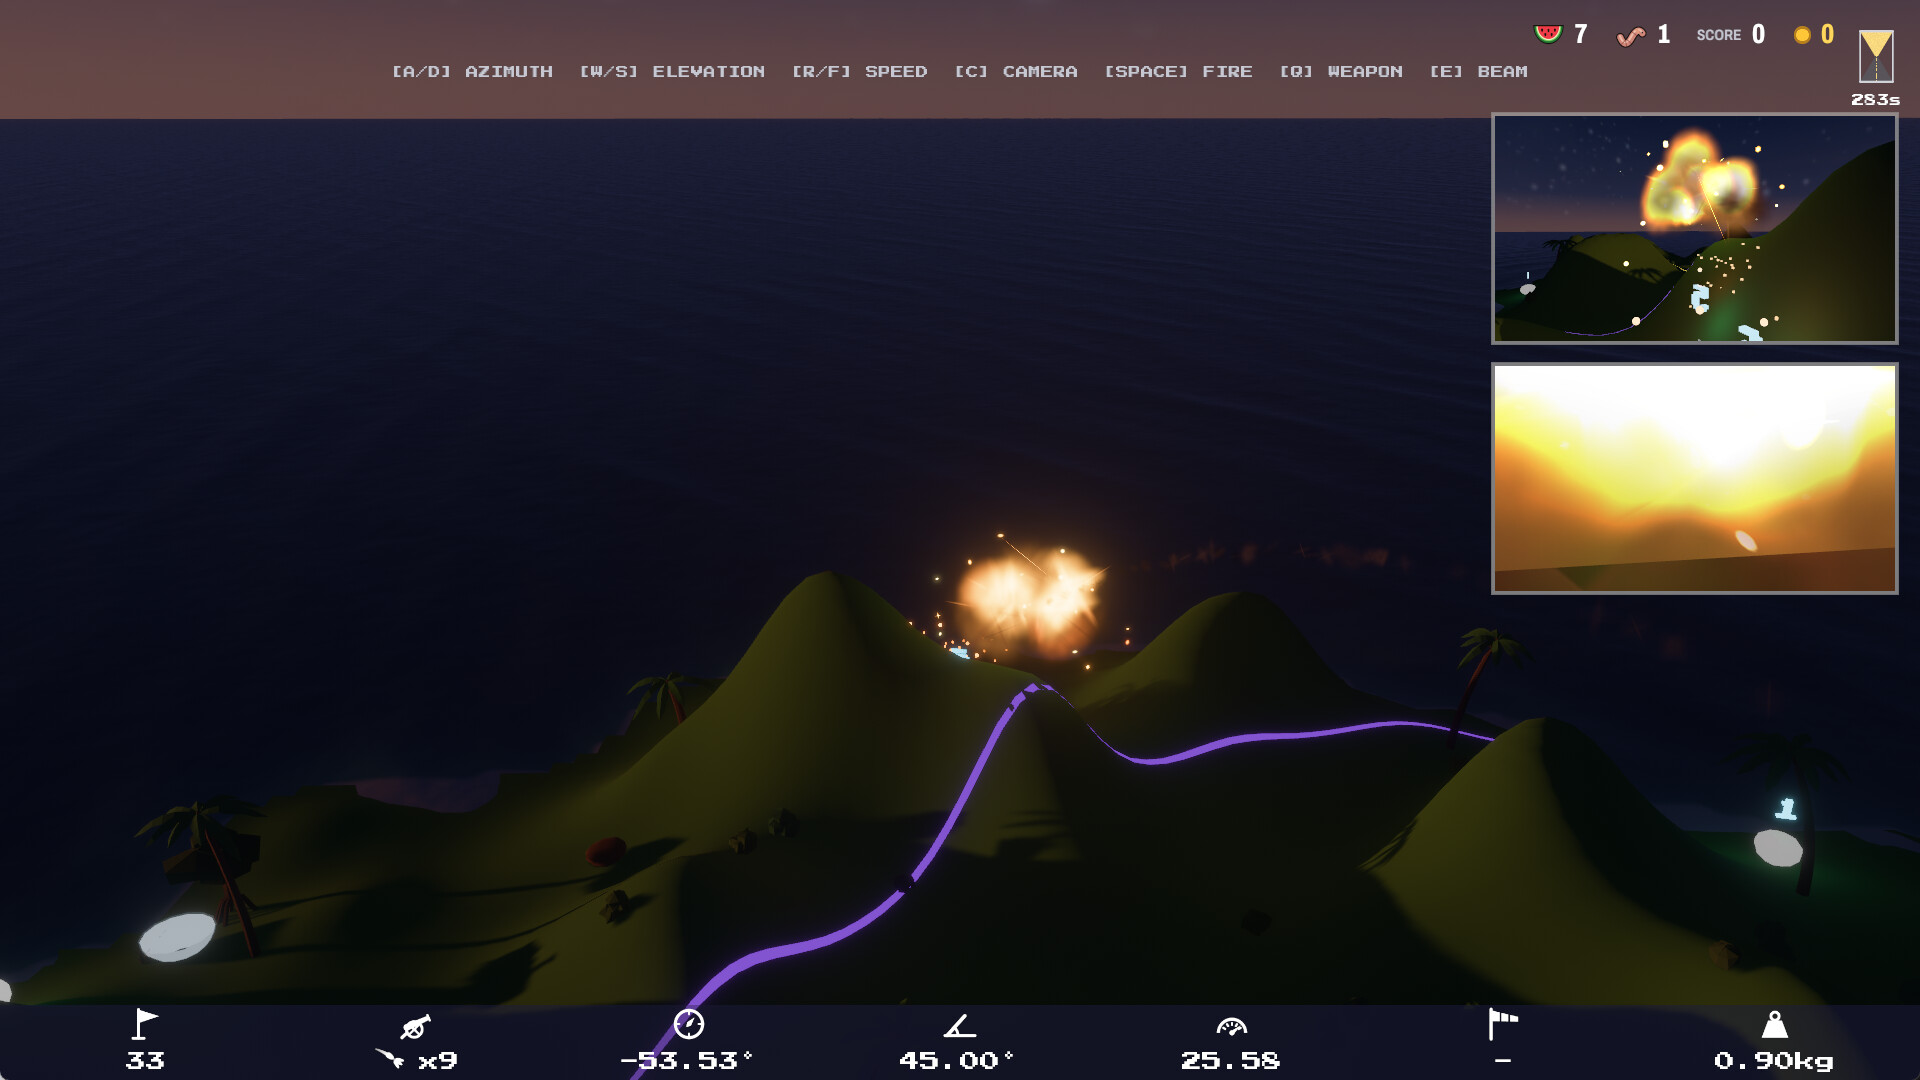Click the x9 ammo count
Screen dimensions: 1920x1080
point(438,1060)
